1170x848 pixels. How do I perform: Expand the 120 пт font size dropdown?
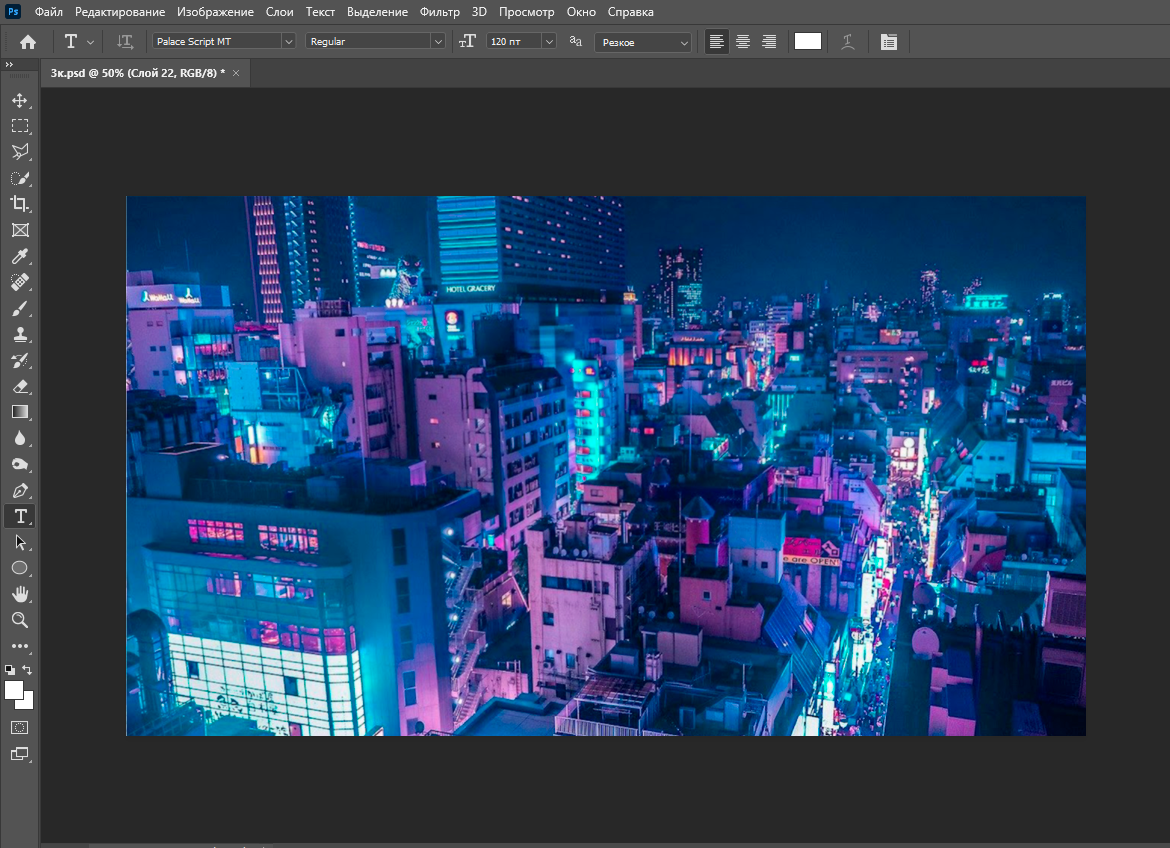pos(548,42)
